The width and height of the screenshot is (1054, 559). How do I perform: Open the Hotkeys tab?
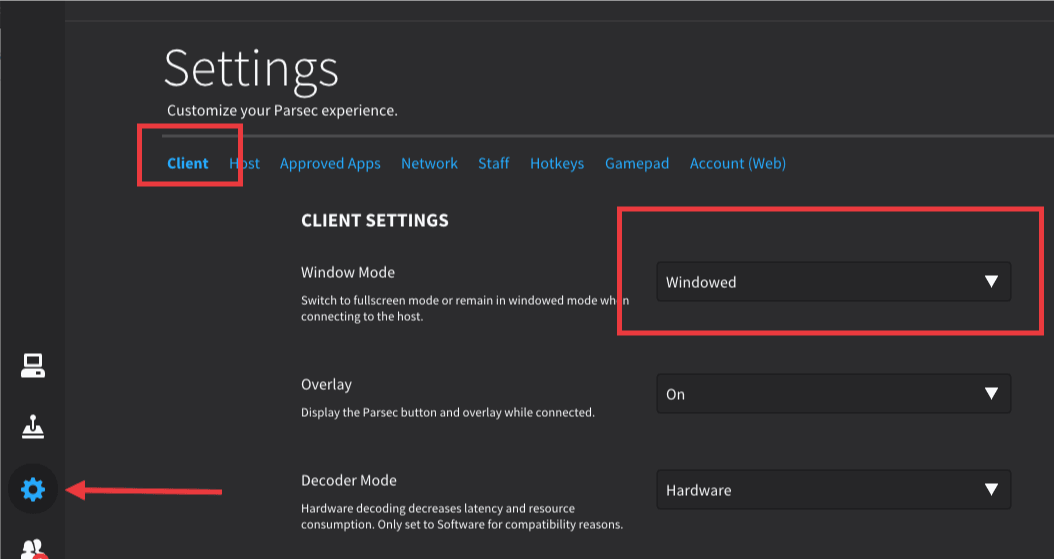coord(557,163)
